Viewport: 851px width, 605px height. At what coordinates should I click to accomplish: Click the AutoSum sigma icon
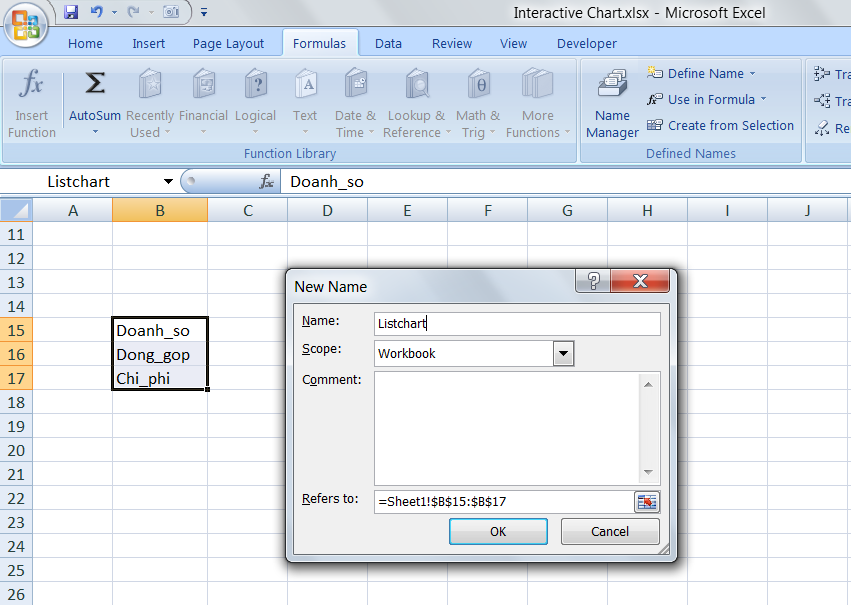pyautogui.click(x=94, y=84)
